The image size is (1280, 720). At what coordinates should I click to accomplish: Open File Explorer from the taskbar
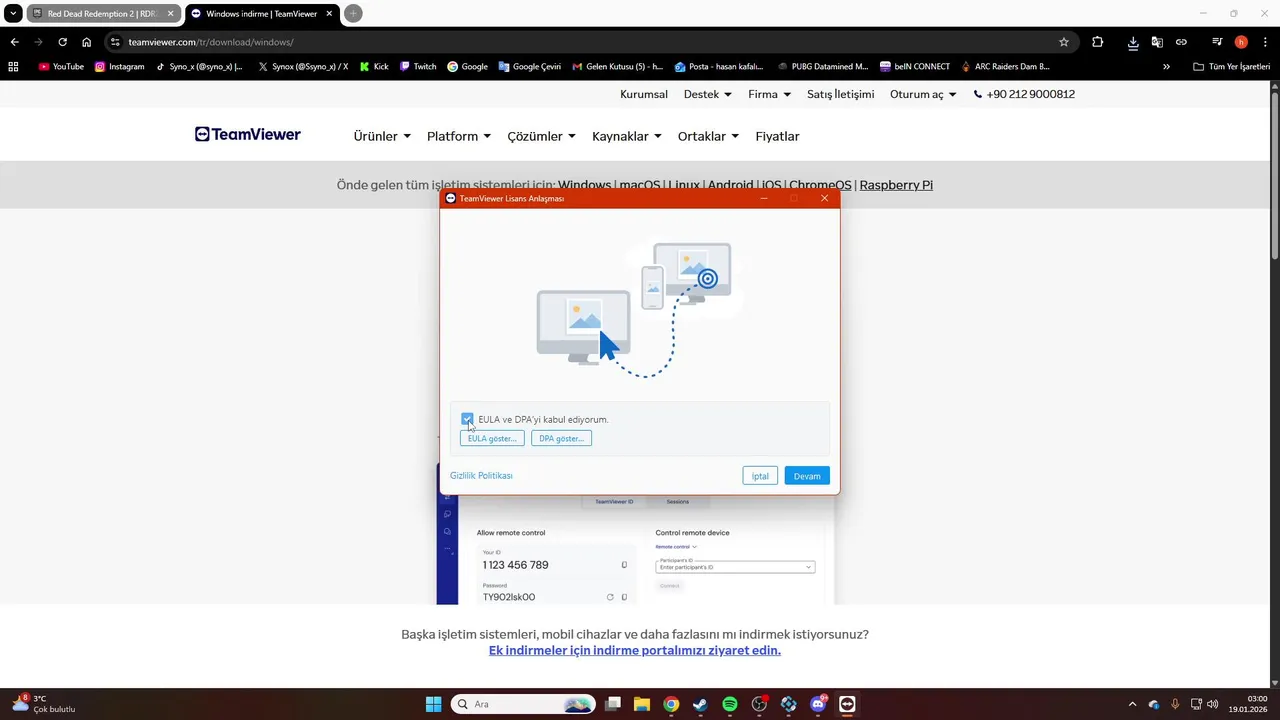[x=642, y=704]
